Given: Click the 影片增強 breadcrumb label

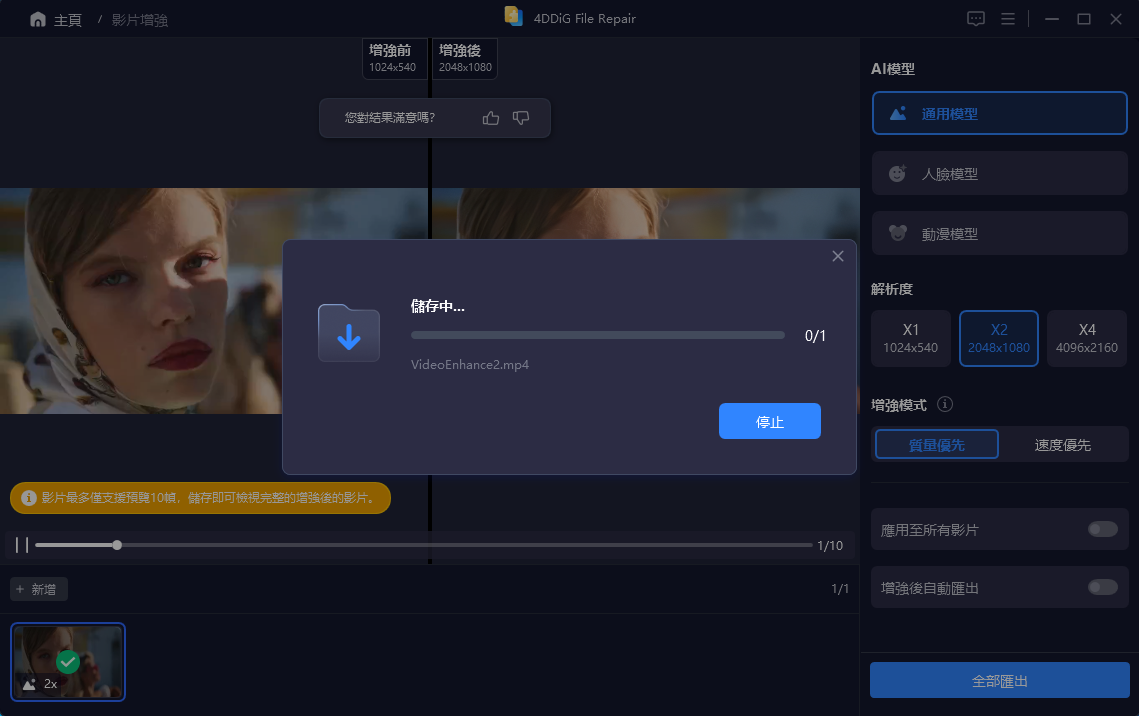Looking at the screenshot, I should point(139,20).
